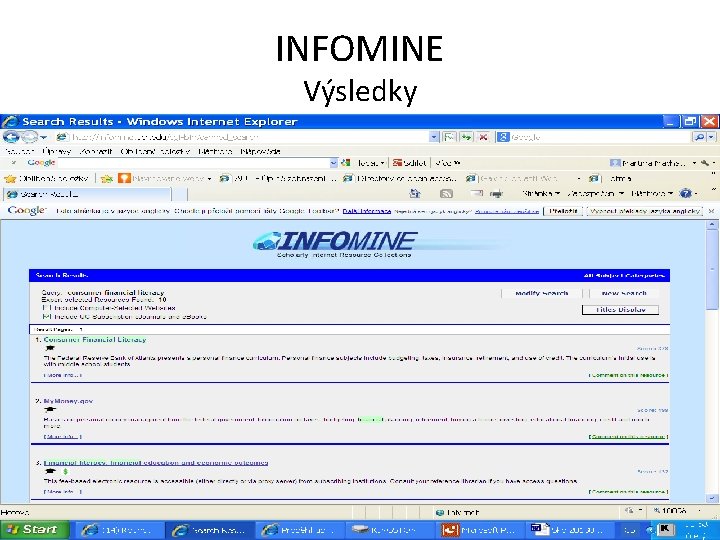720x540 pixels.
Task: Click the page scrollbar up arrow
Action: tap(712, 225)
